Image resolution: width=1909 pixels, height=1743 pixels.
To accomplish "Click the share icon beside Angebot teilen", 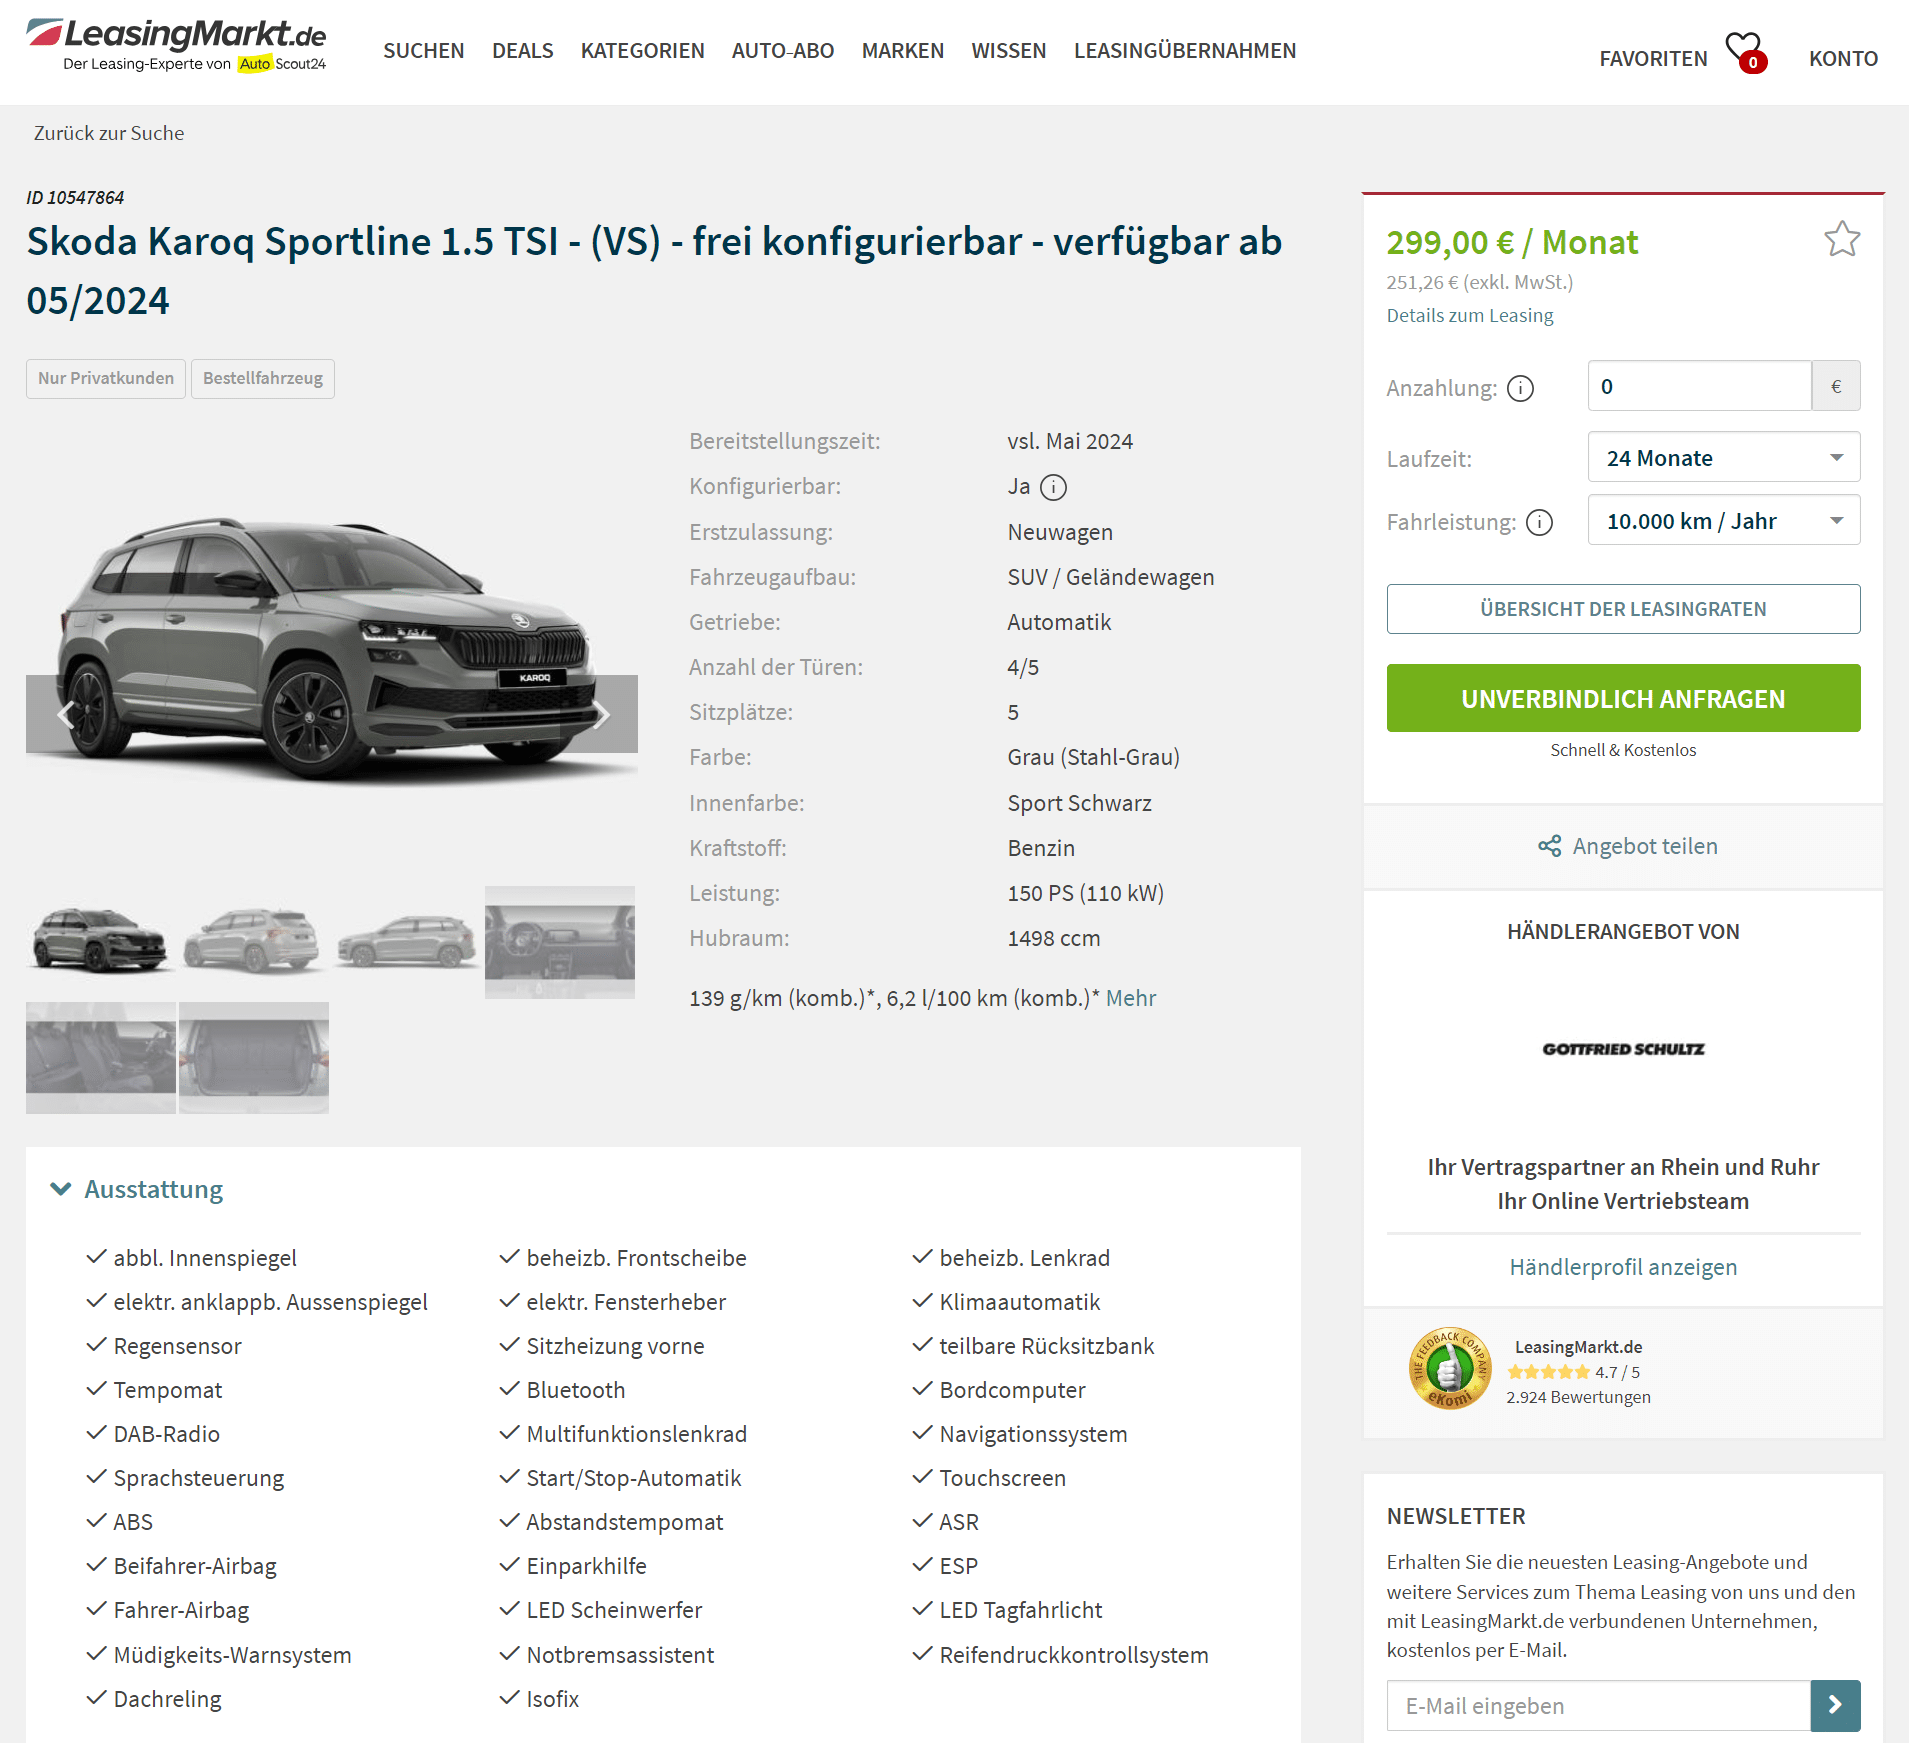I will point(1549,846).
